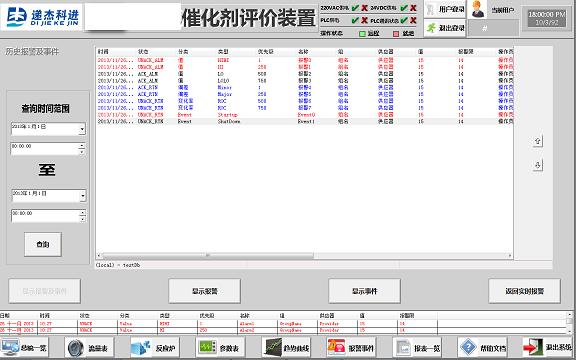Click the 时间 column header in history list

[103, 52]
